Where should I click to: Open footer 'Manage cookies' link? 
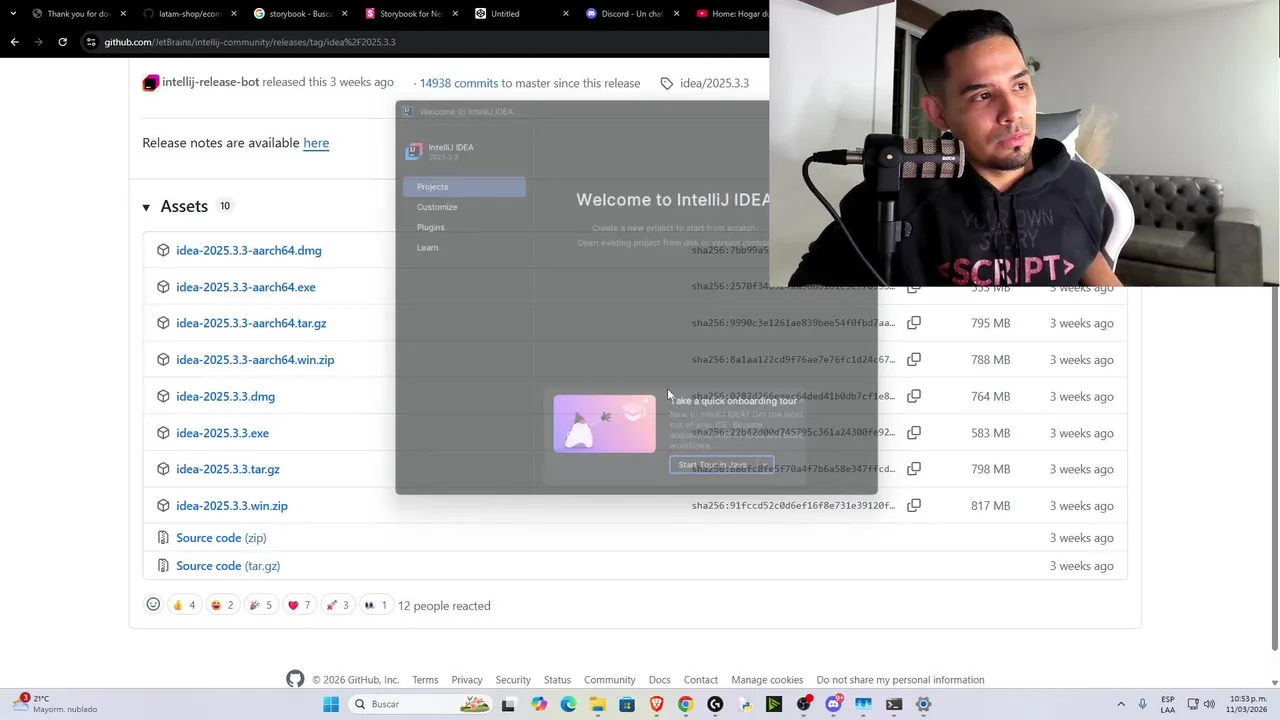tap(767, 680)
